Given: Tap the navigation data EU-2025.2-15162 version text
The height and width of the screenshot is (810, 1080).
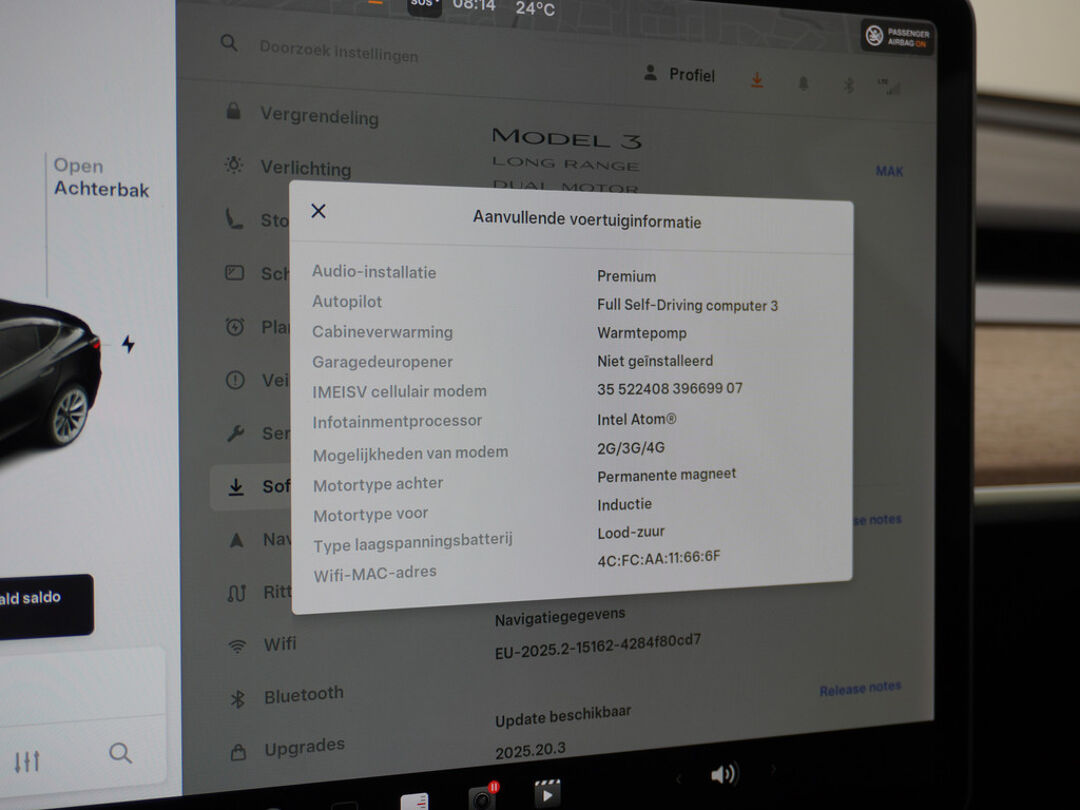Looking at the screenshot, I should (x=598, y=647).
